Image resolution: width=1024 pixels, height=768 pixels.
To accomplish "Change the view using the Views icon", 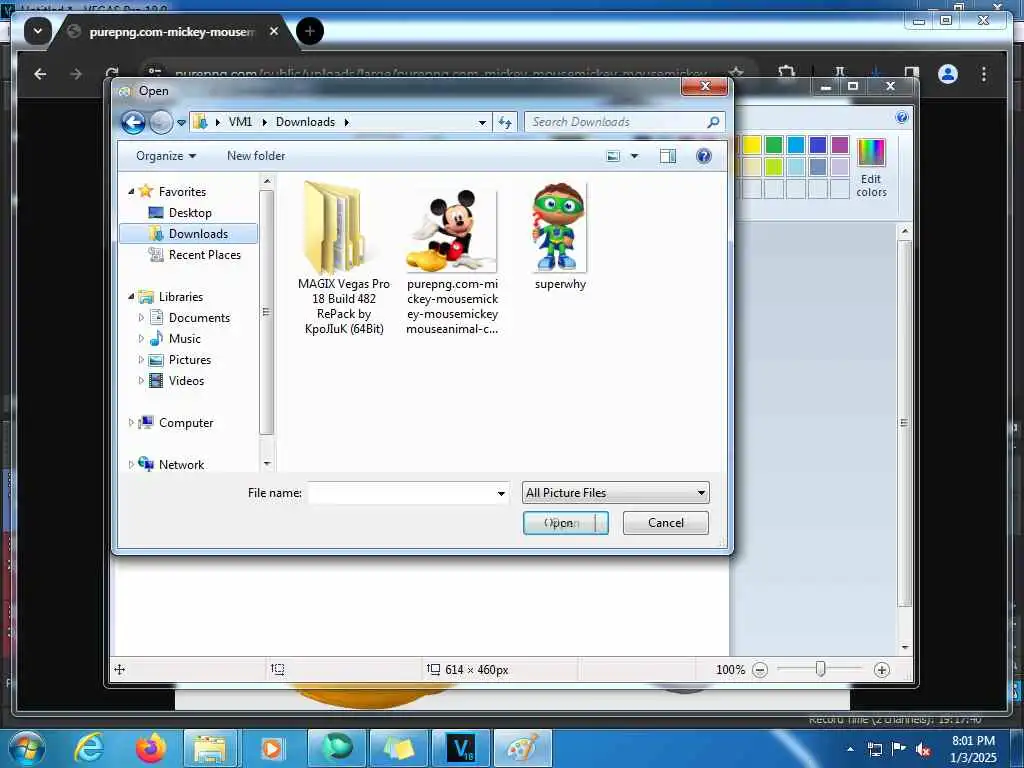I will [613, 156].
